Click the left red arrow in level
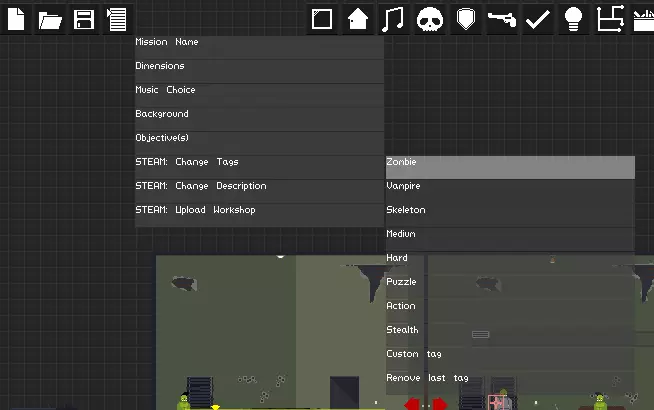 click(x=412, y=404)
